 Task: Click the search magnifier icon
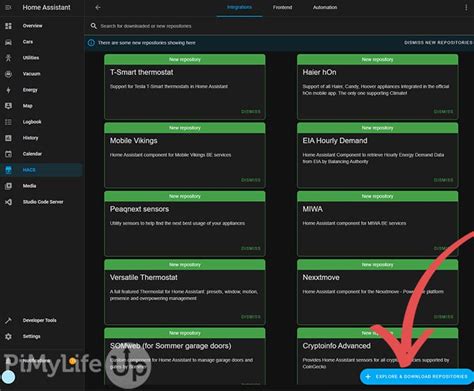[x=94, y=26]
